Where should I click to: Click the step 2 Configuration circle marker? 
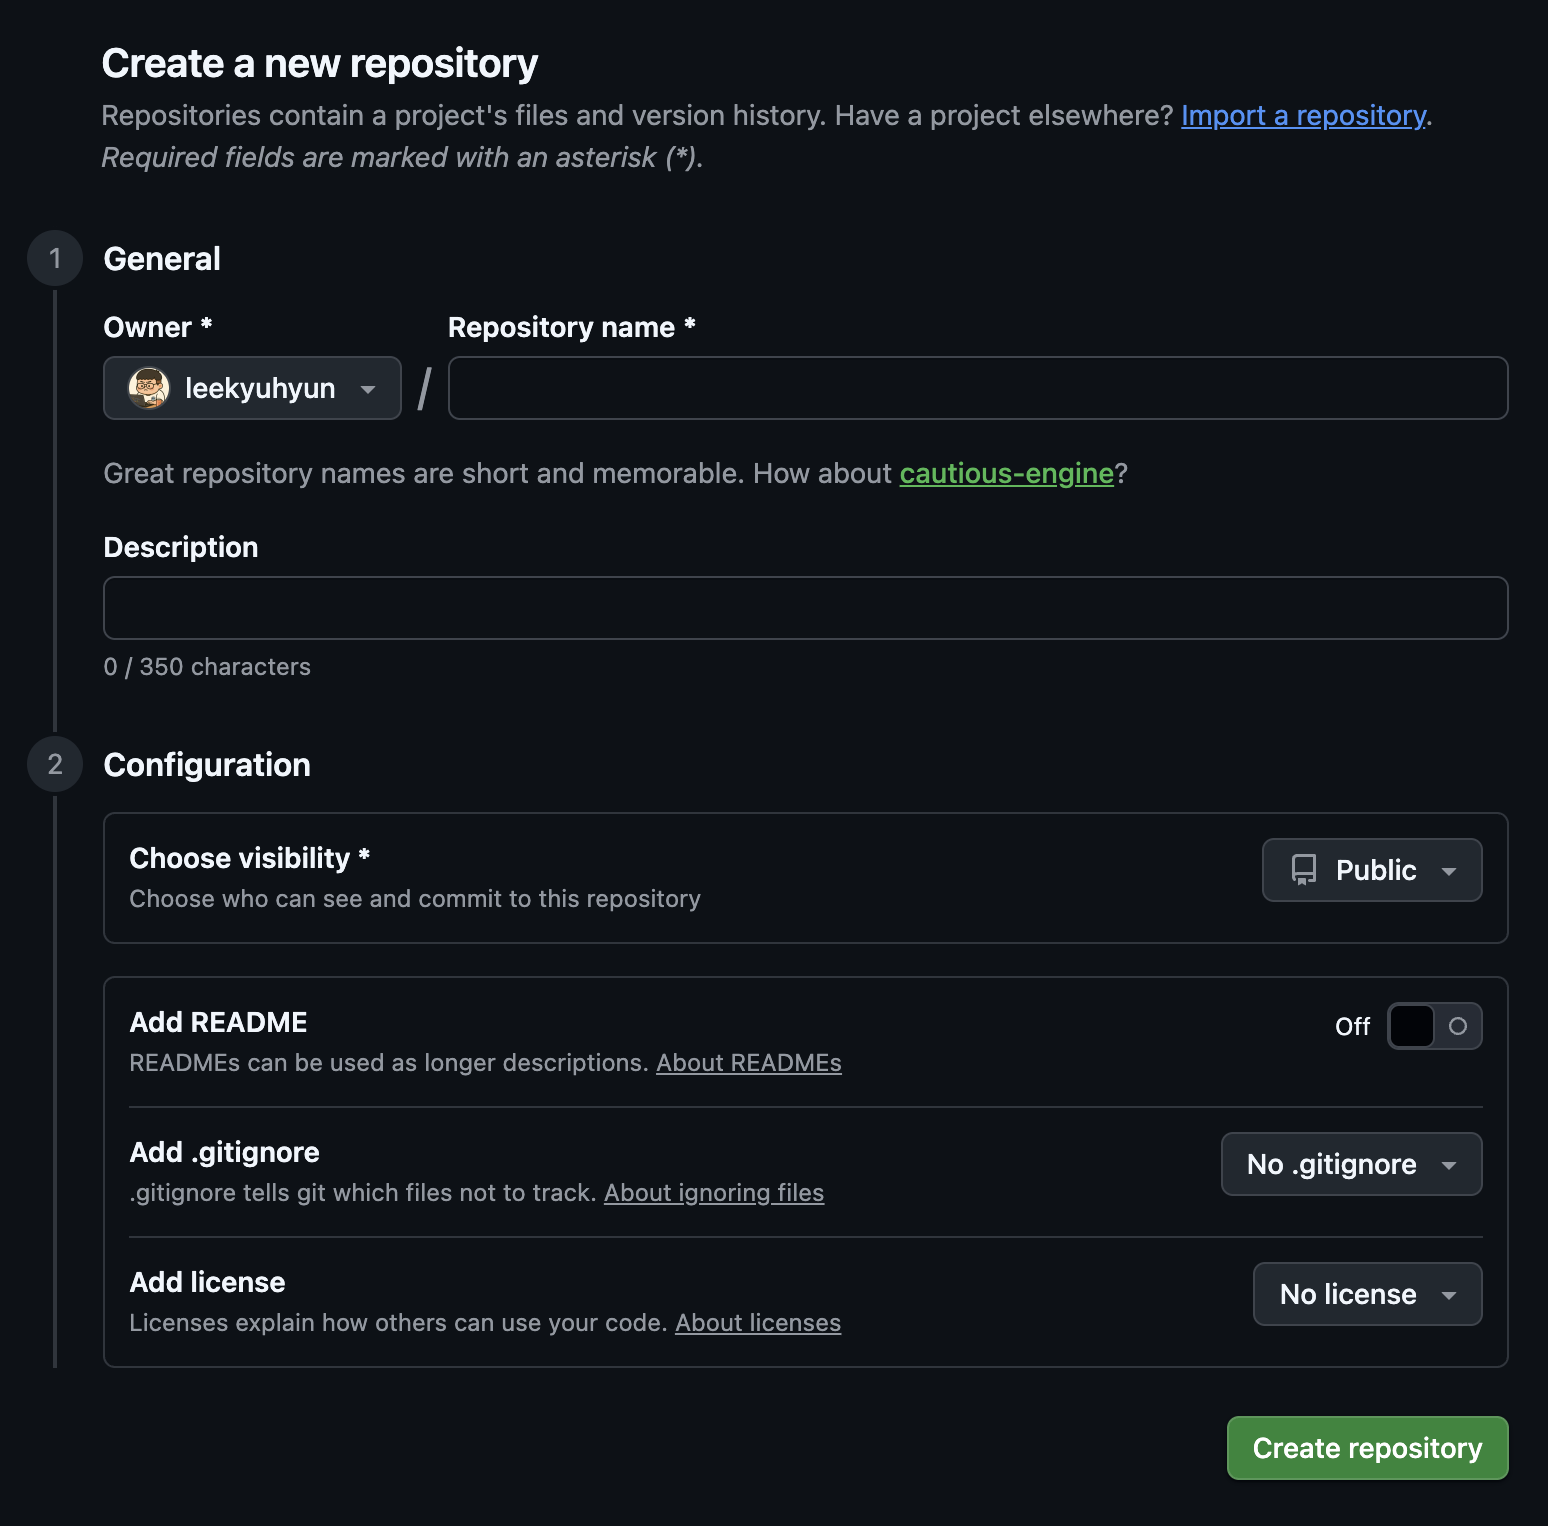[x=55, y=765]
